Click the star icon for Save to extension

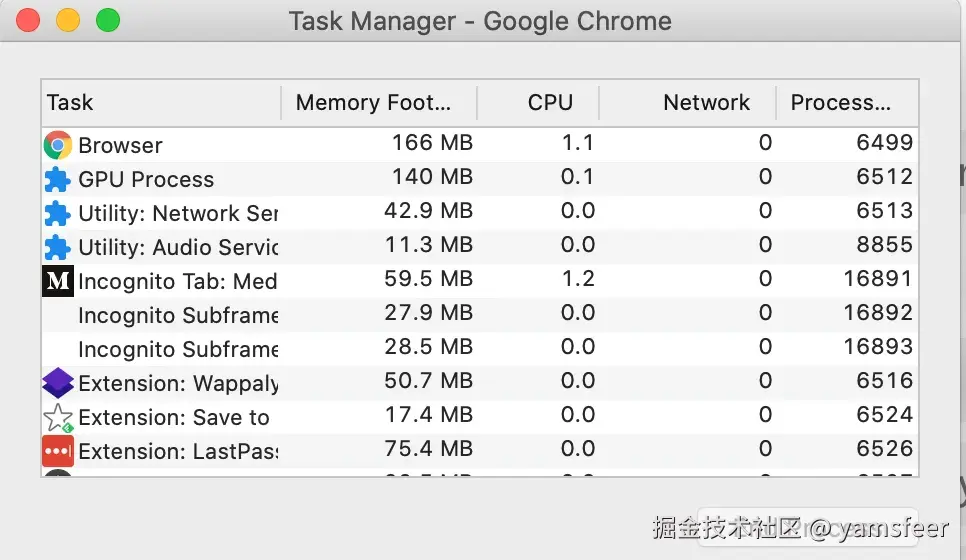click(58, 417)
